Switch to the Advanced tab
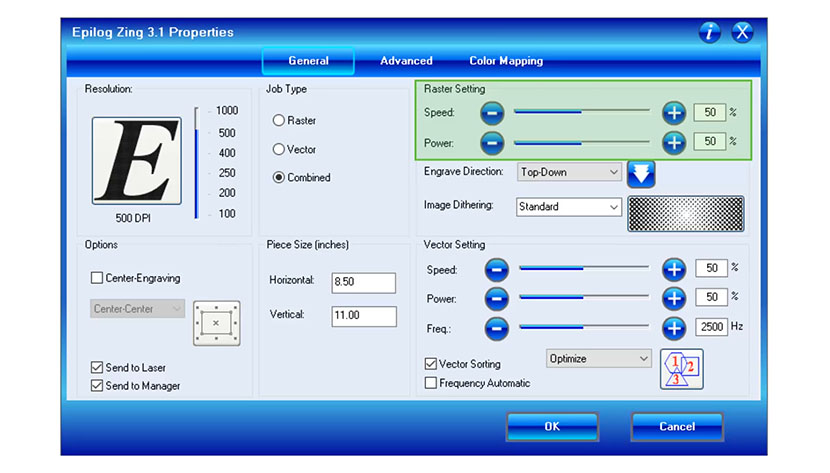The width and height of the screenshot is (830, 473). 406,61
